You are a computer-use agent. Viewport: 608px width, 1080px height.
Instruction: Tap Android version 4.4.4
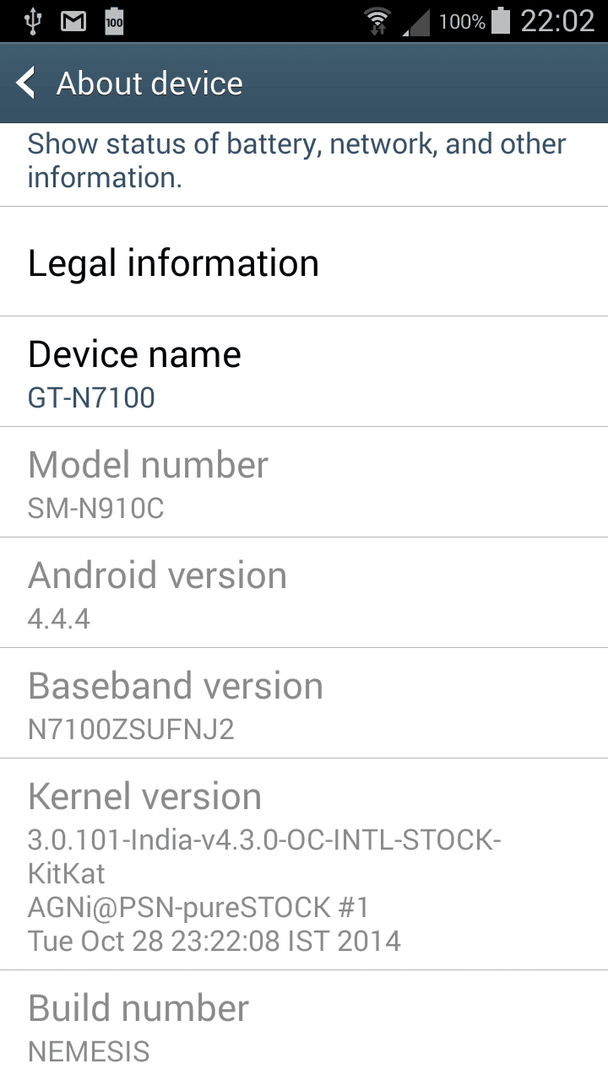point(304,592)
